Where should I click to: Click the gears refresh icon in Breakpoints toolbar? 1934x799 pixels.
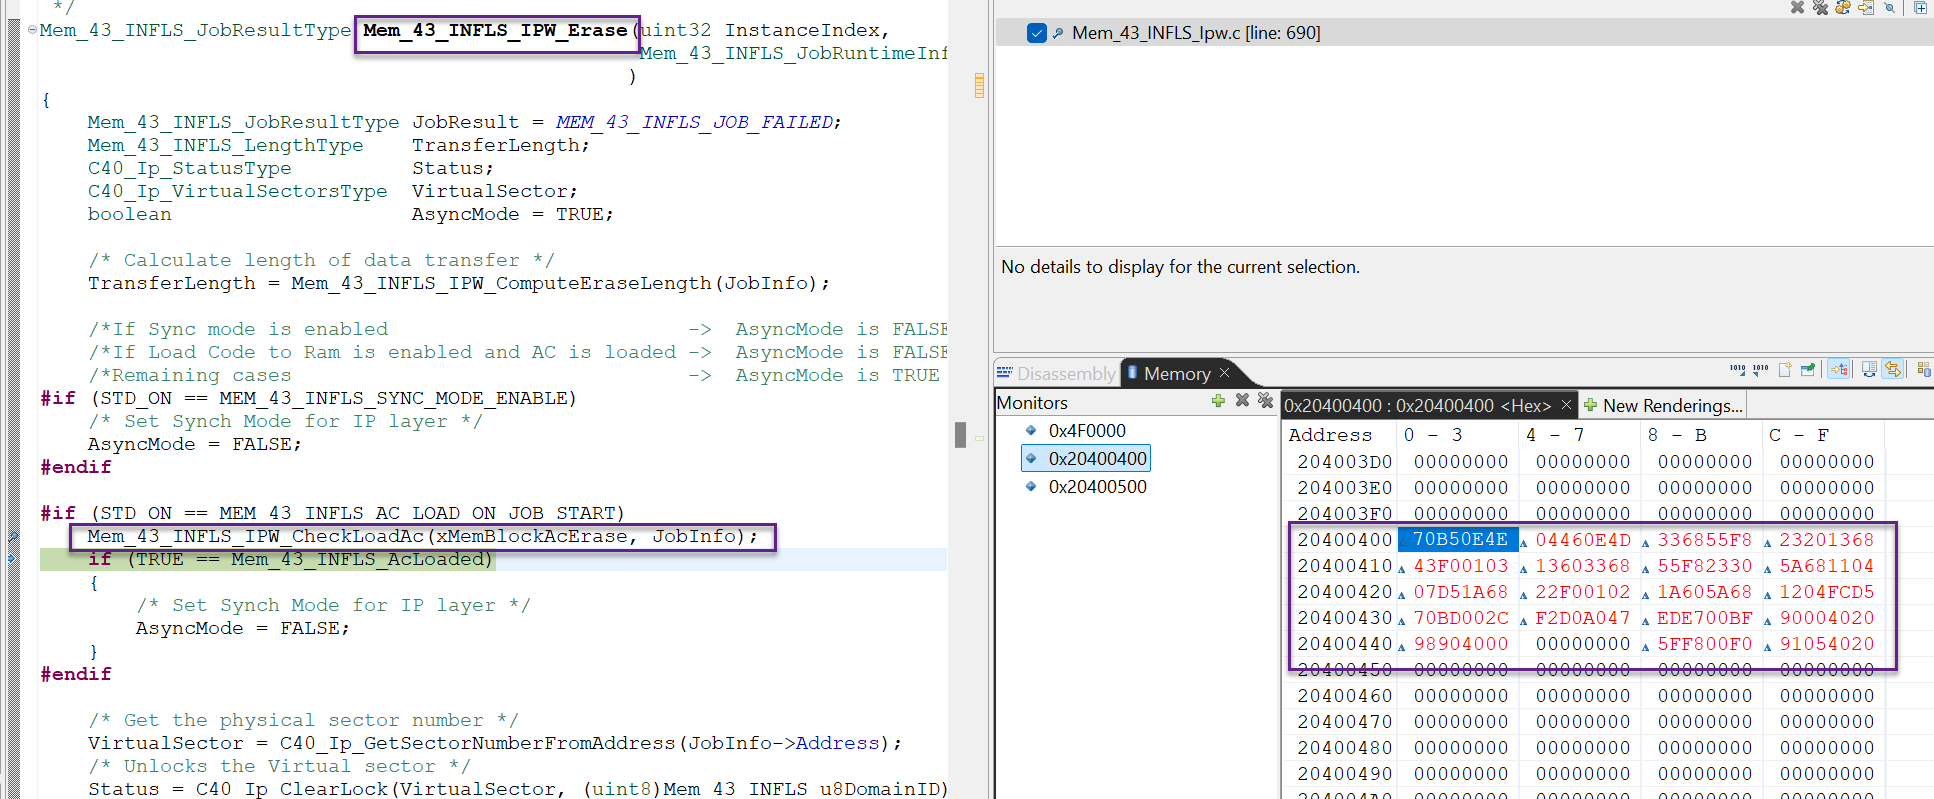pos(1843,7)
